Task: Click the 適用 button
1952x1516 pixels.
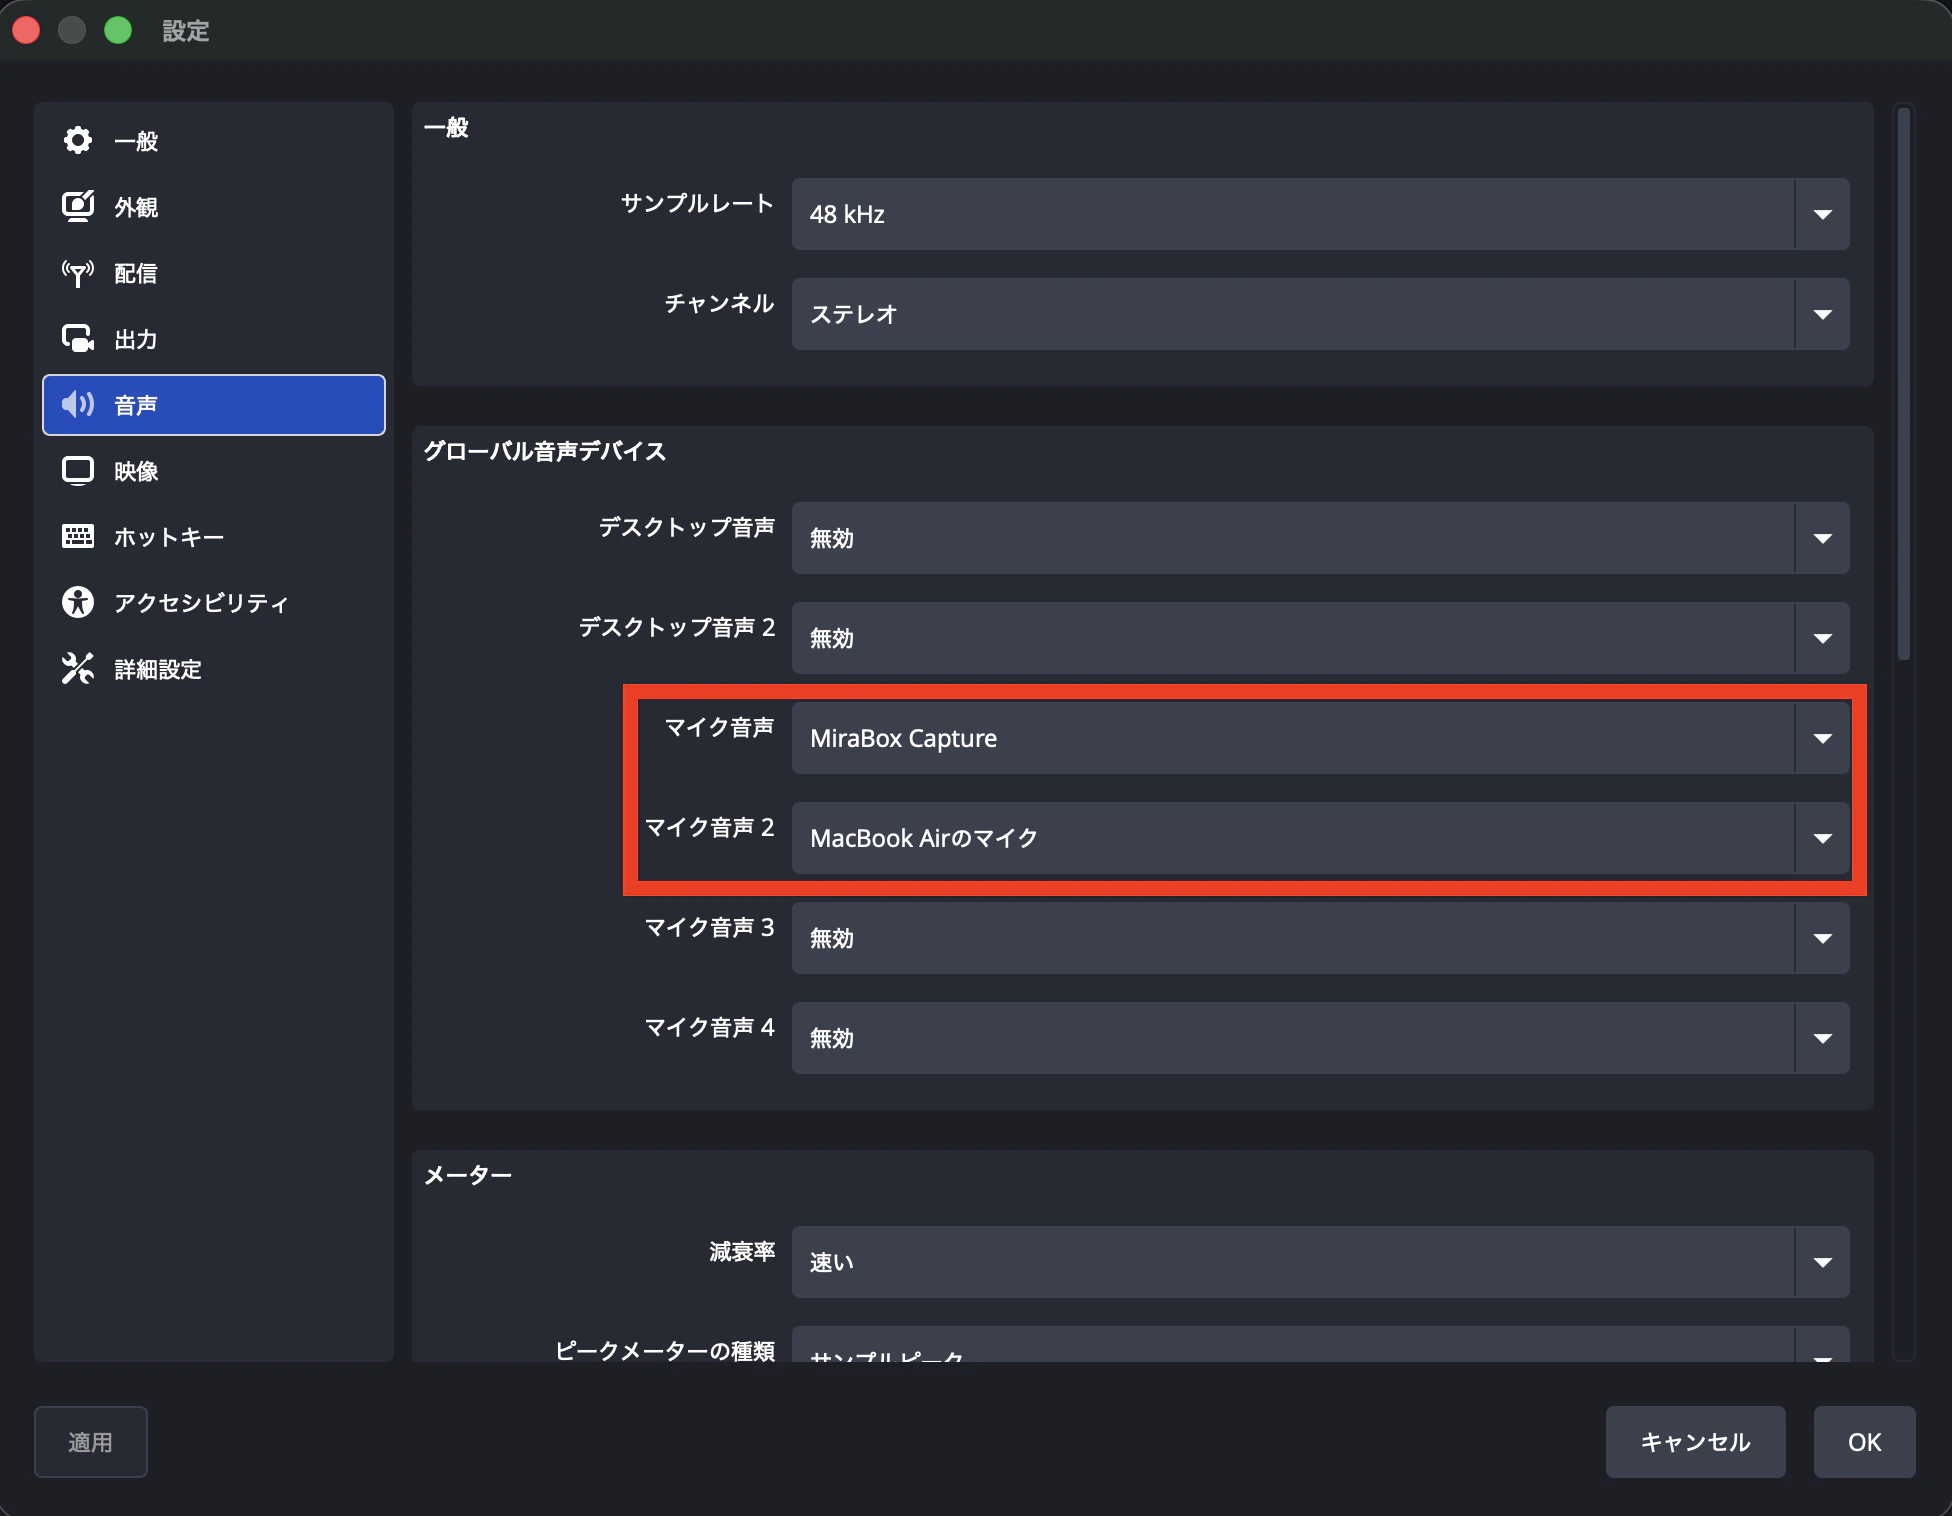Action: [x=91, y=1442]
